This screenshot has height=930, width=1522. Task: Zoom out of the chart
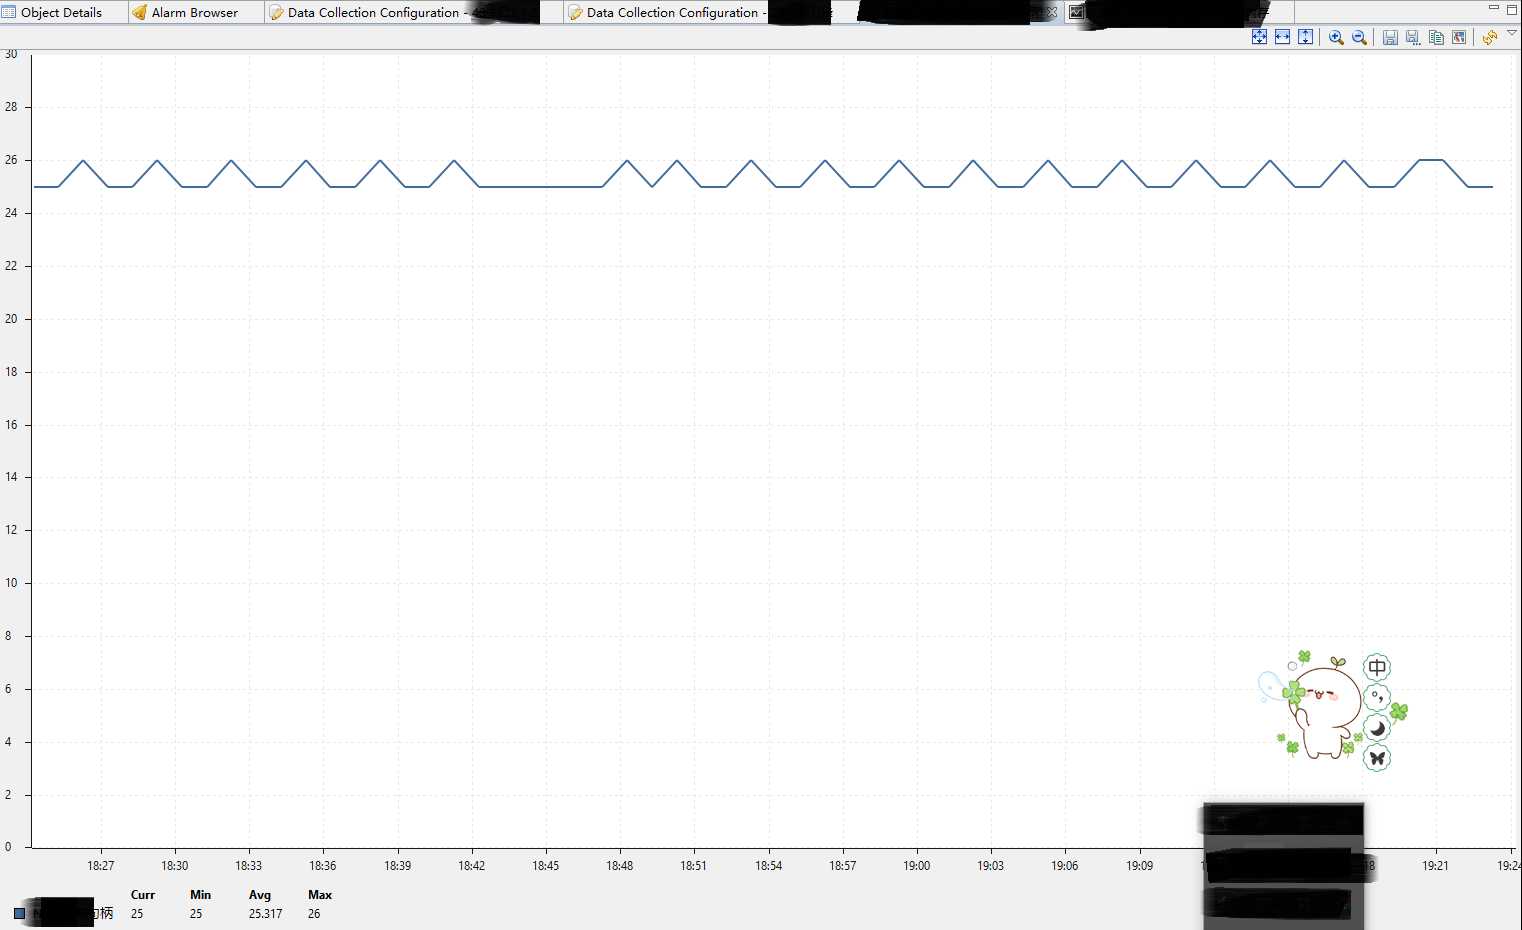(x=1359, y=37)
